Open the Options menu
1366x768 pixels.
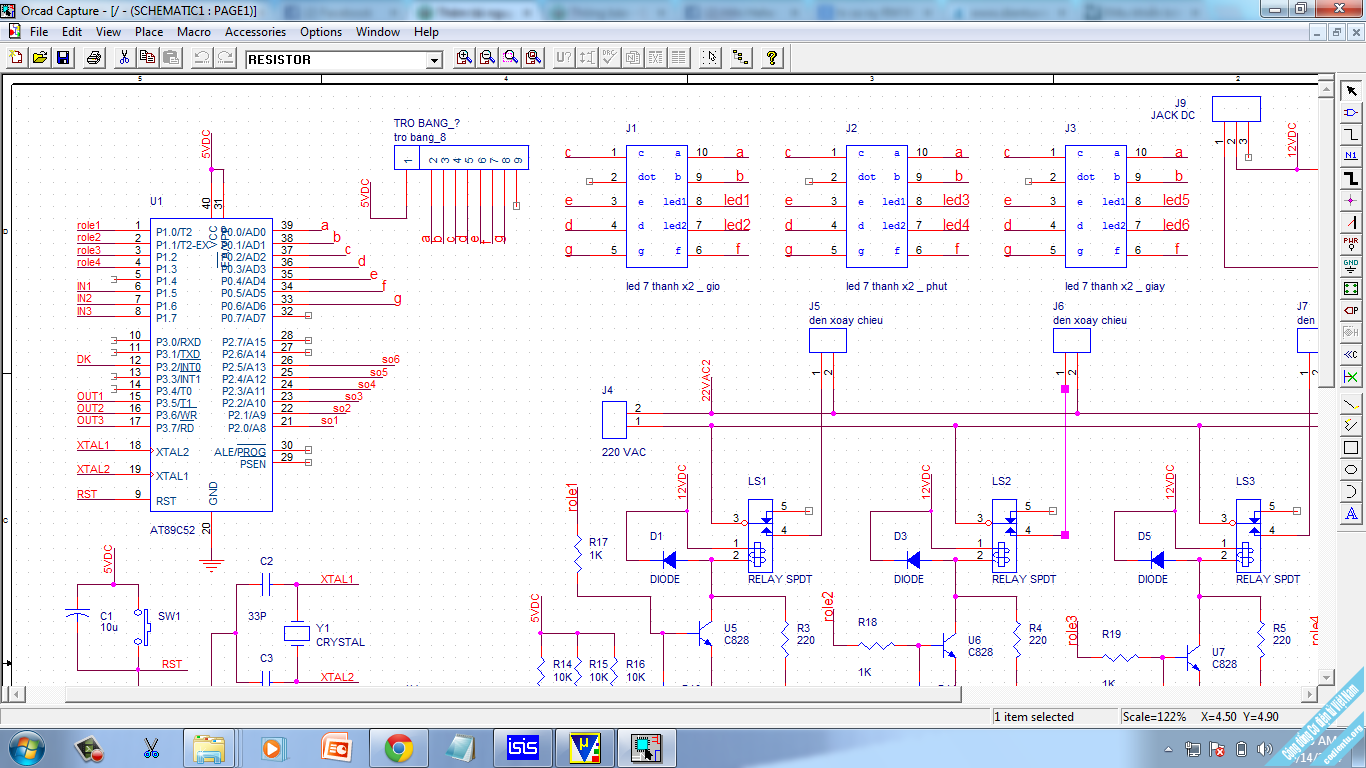[x=321, y=32]
